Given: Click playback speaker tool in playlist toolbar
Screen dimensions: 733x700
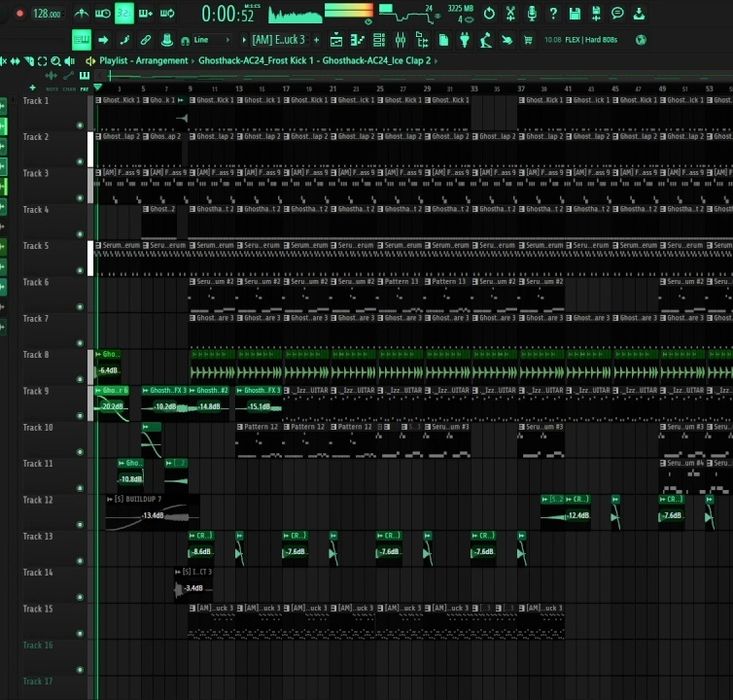Looking at the screenshot, I should [70, 61].
